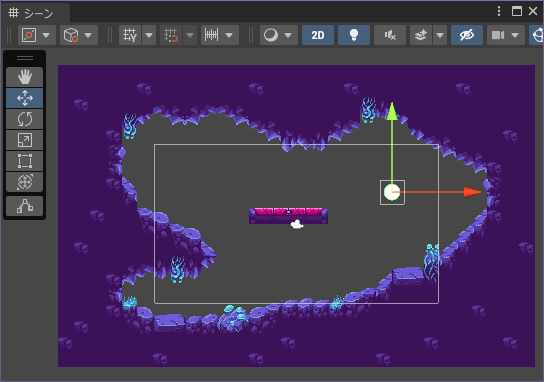Expand the camera settings dropdown
Screen dimensions: 544x382
[x=515, y=35]
